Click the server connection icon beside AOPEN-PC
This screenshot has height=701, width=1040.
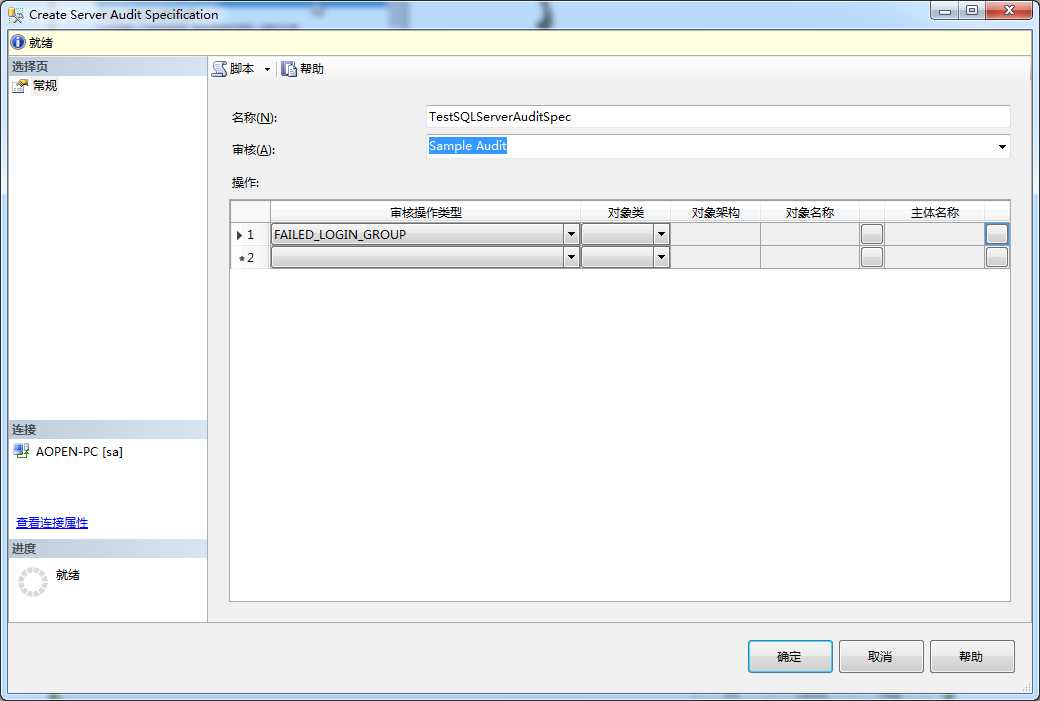(21, 452)
